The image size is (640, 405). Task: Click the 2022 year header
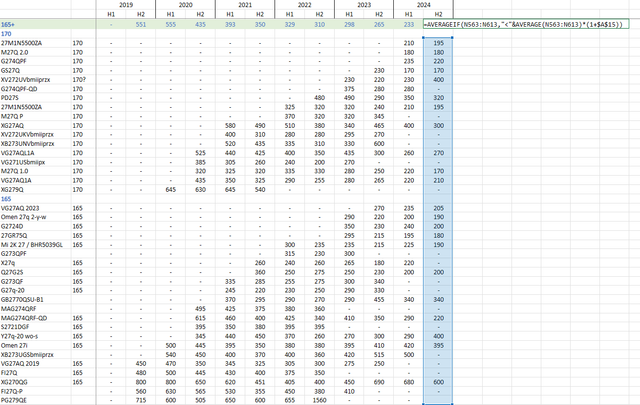[304, 5]
